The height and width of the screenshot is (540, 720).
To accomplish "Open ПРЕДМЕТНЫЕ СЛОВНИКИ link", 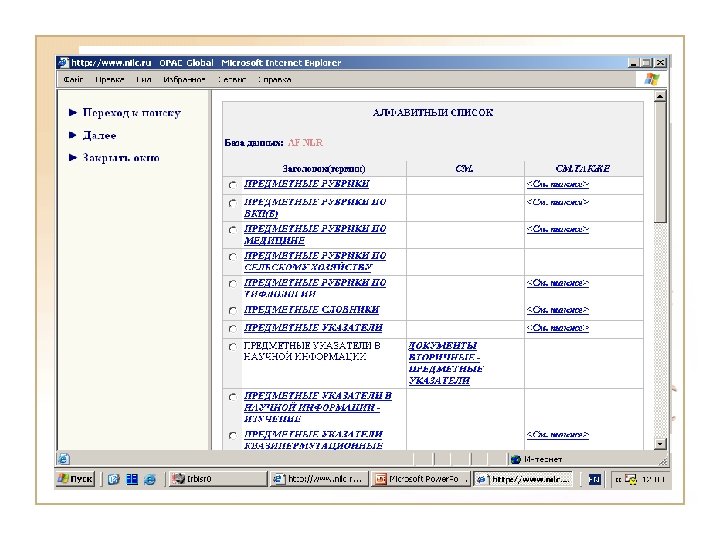I will [x=311, y=309].
